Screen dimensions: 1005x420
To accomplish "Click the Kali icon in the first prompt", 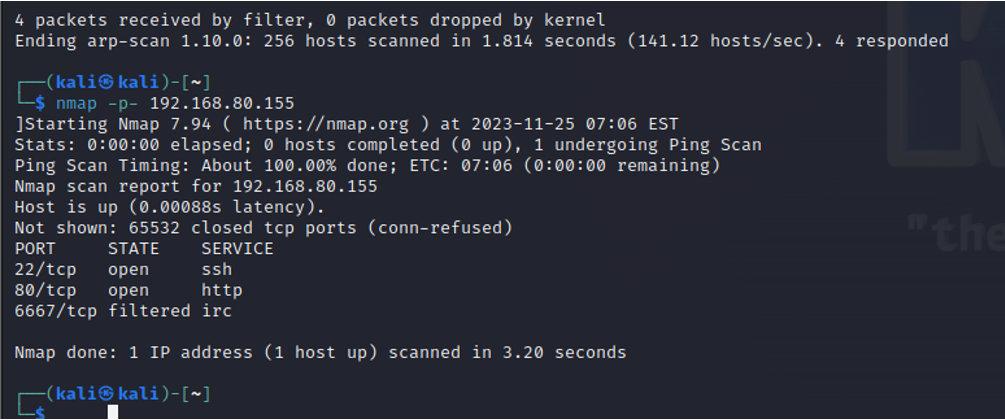I will point(107,83).
